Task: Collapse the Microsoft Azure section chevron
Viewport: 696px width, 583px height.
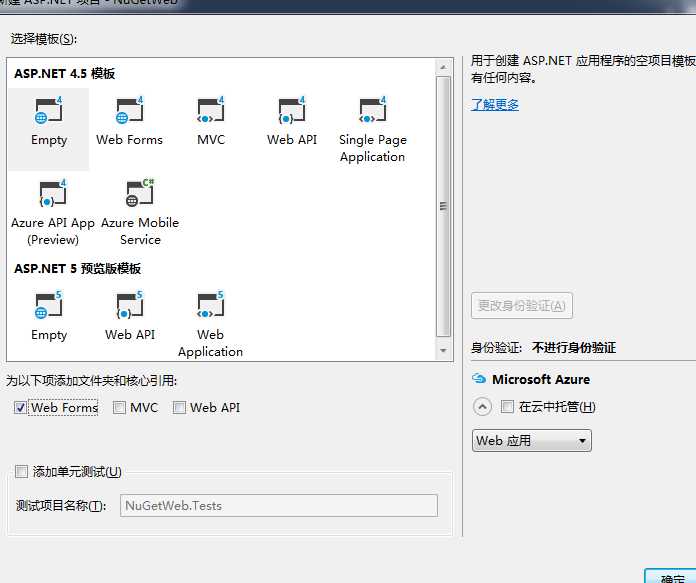Action: 482,406
